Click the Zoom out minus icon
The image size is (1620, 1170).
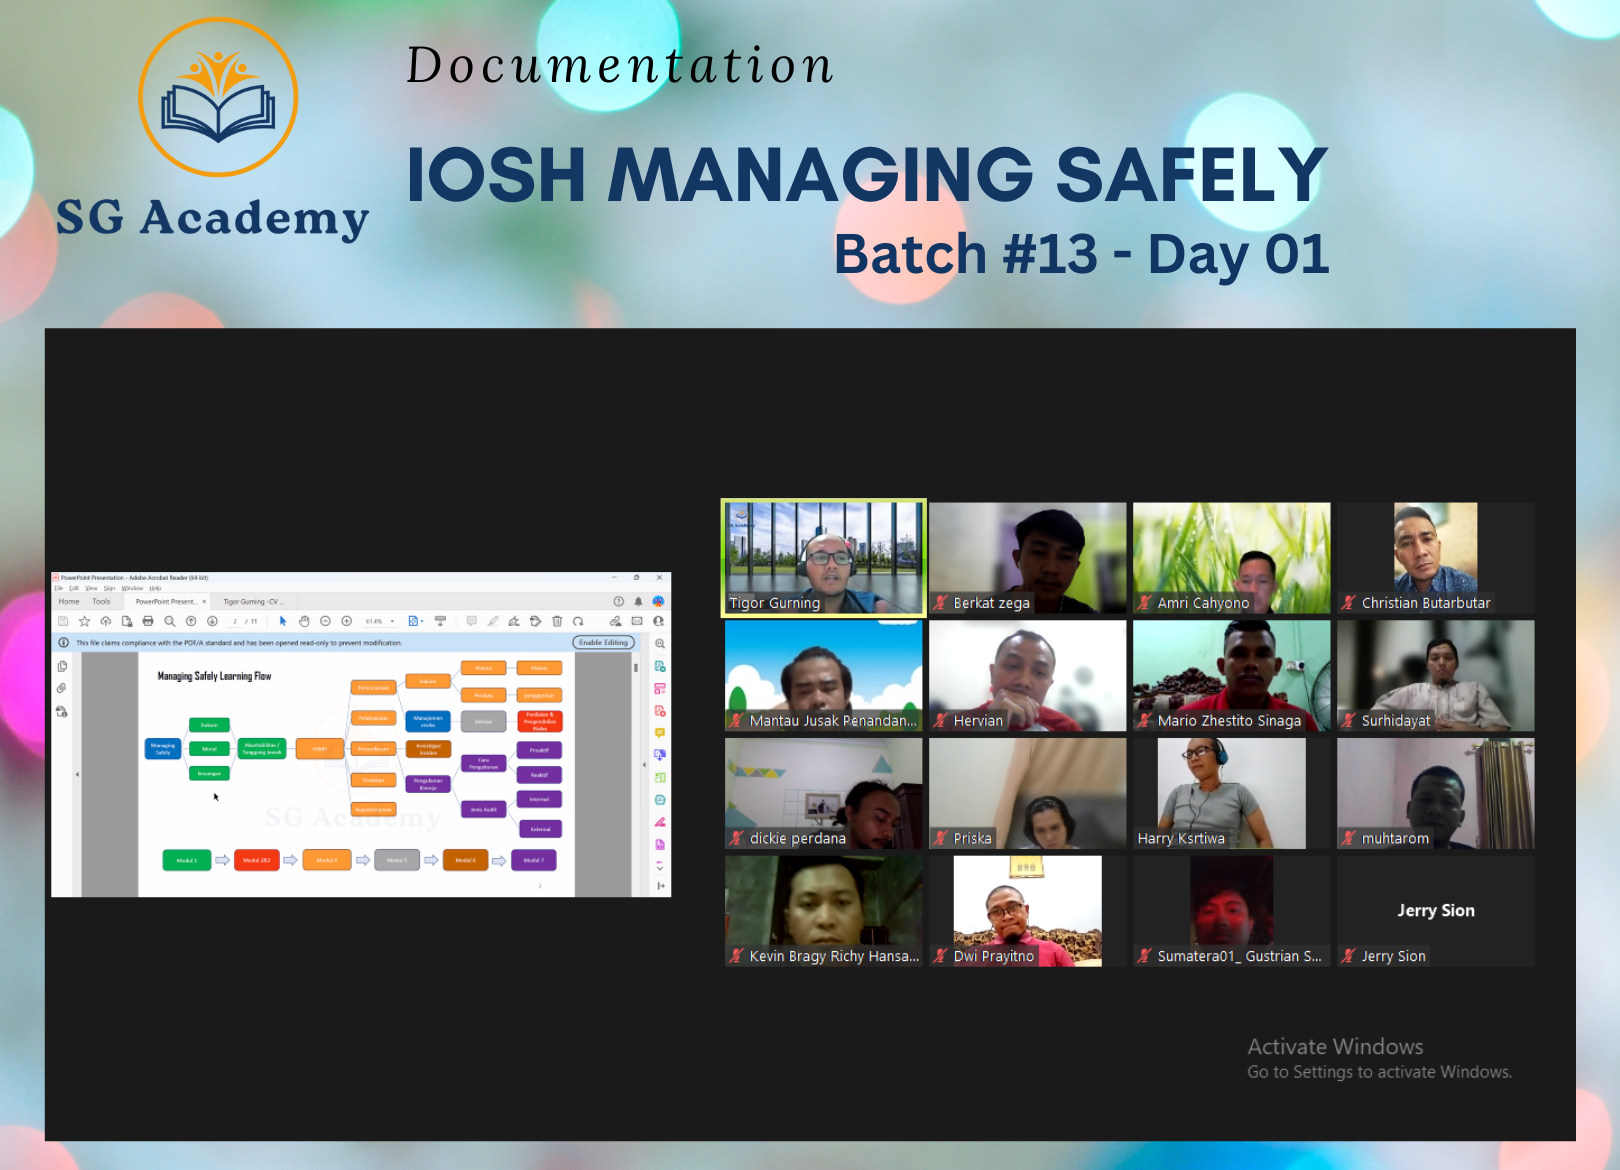325,621
